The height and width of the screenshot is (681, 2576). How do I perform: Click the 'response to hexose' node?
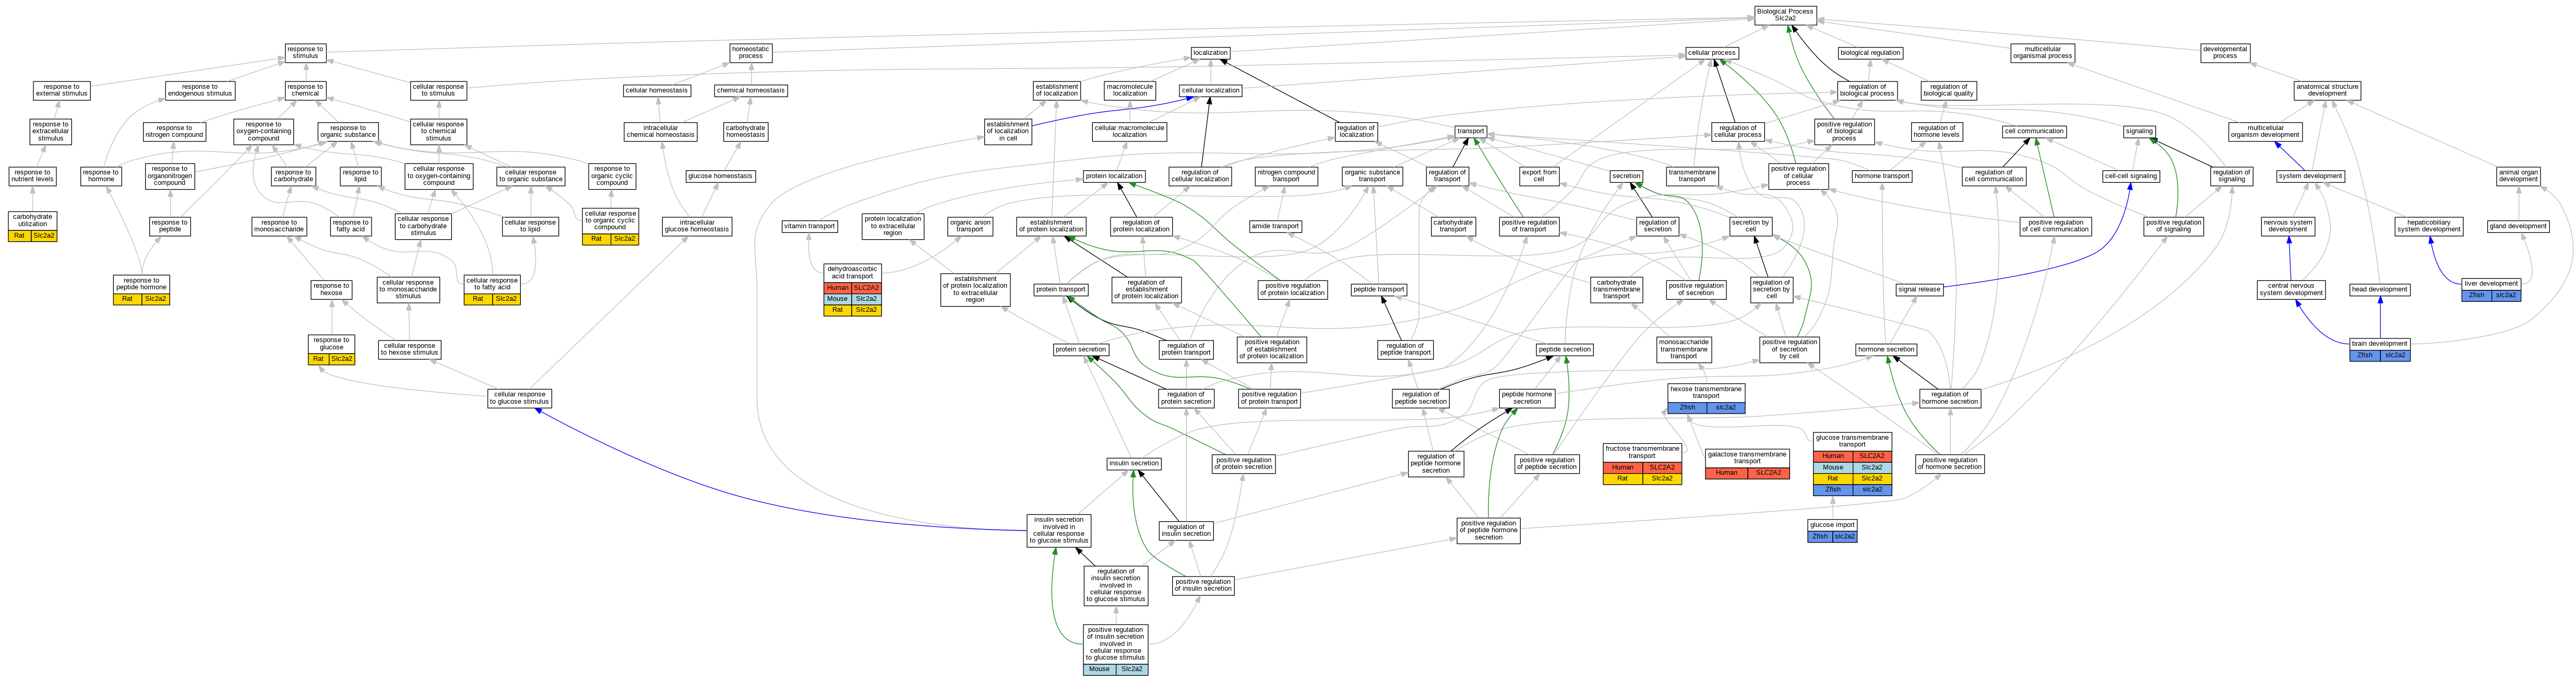(x=331, y=289)
